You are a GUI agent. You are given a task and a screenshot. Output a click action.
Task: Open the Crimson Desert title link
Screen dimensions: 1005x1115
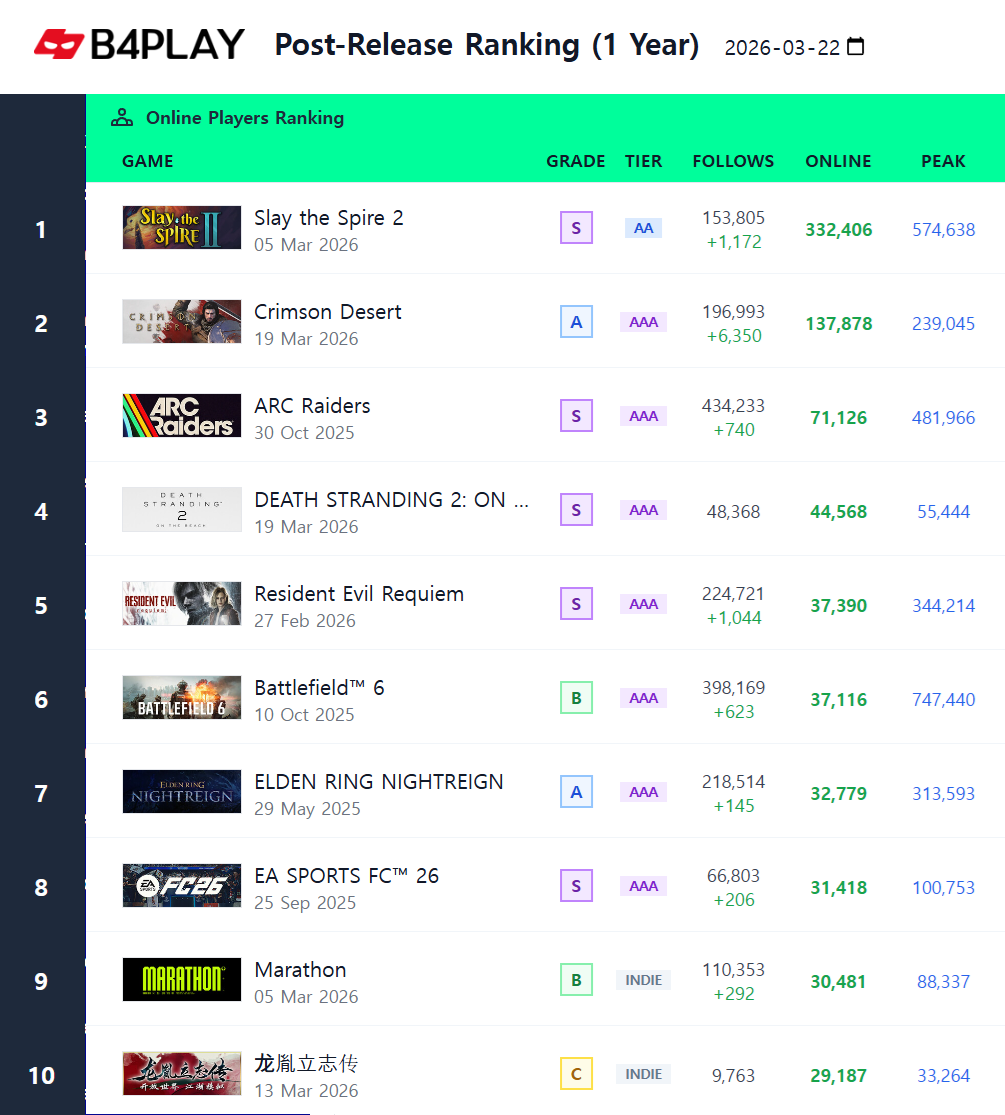coord(328,311)
